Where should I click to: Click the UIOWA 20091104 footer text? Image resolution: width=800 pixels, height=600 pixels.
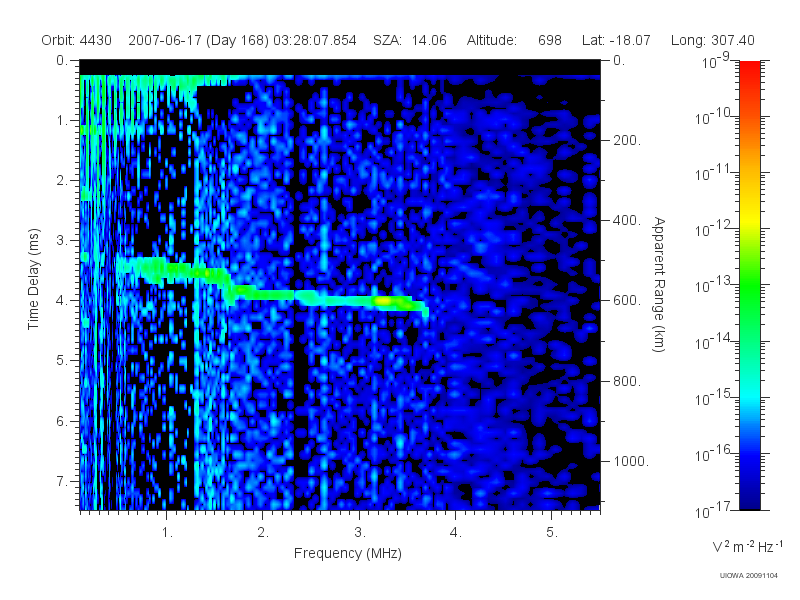click(x=748, y=576)
